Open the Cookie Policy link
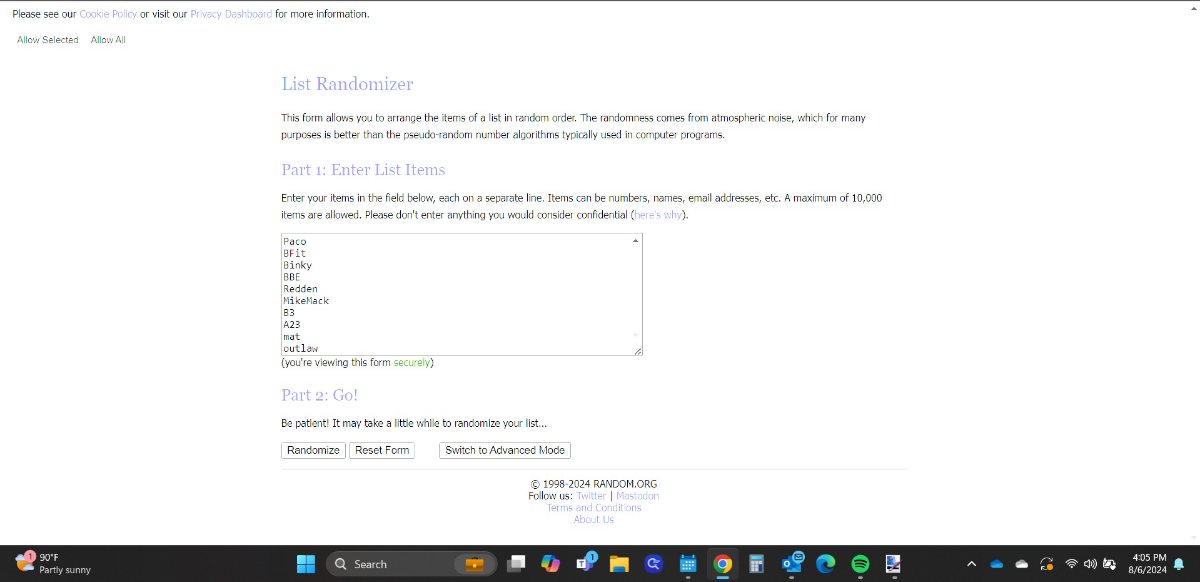1200x582 pixels. point(108,14)
